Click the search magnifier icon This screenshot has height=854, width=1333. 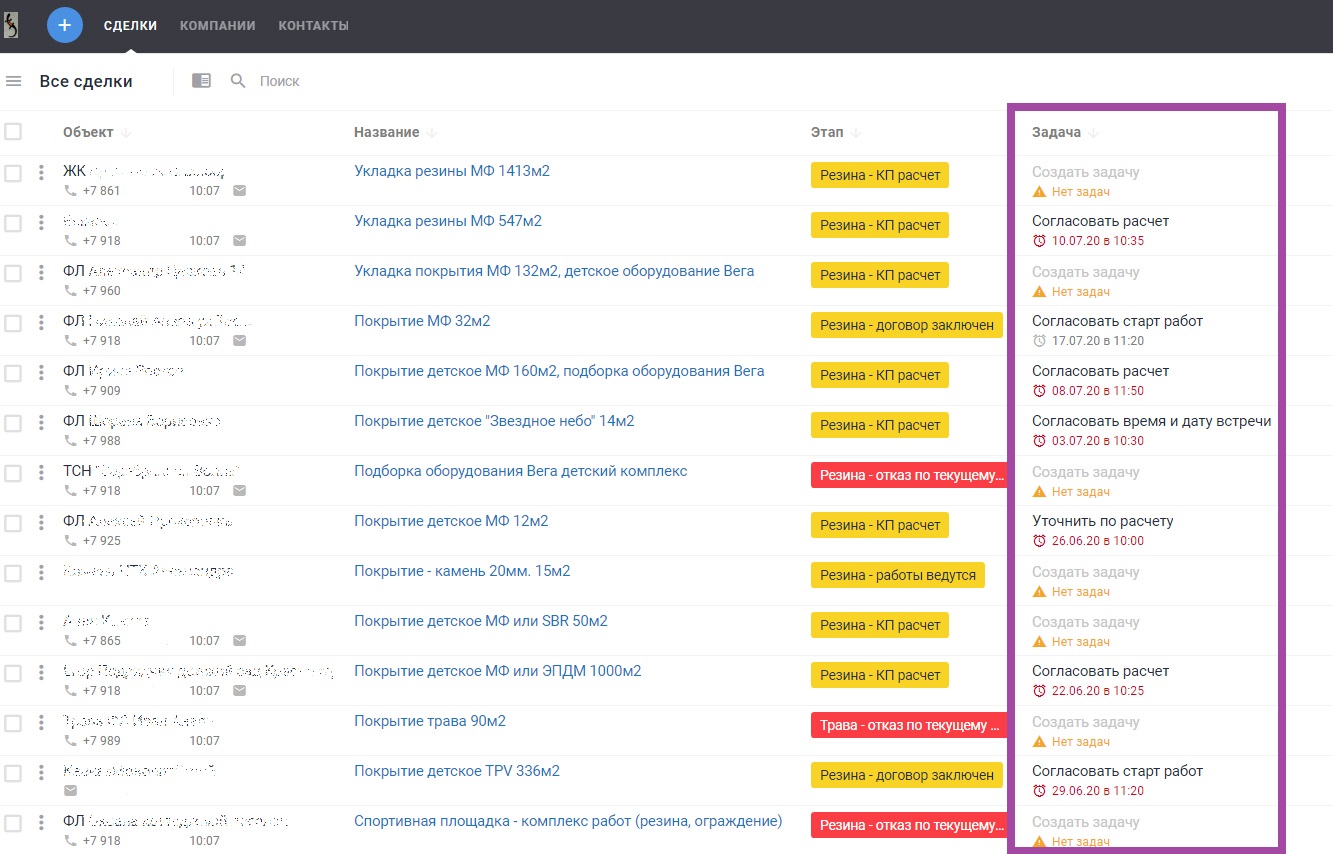pyautogui.click(x=238, y=81)
